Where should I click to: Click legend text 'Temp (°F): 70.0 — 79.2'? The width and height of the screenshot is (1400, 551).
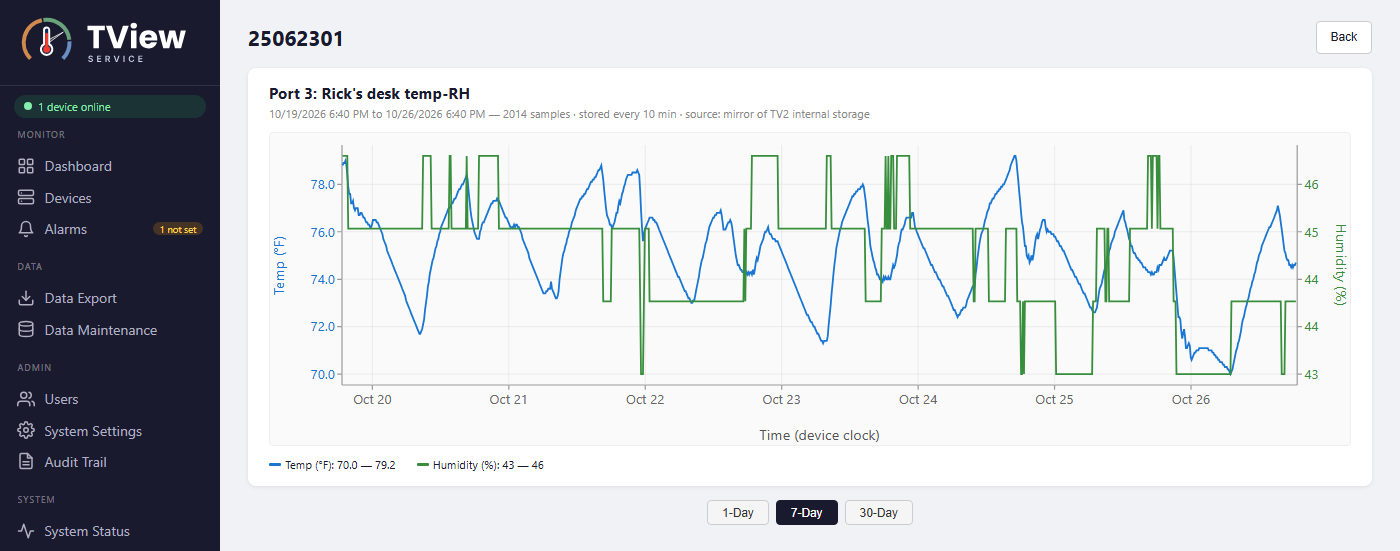(340, 465)
